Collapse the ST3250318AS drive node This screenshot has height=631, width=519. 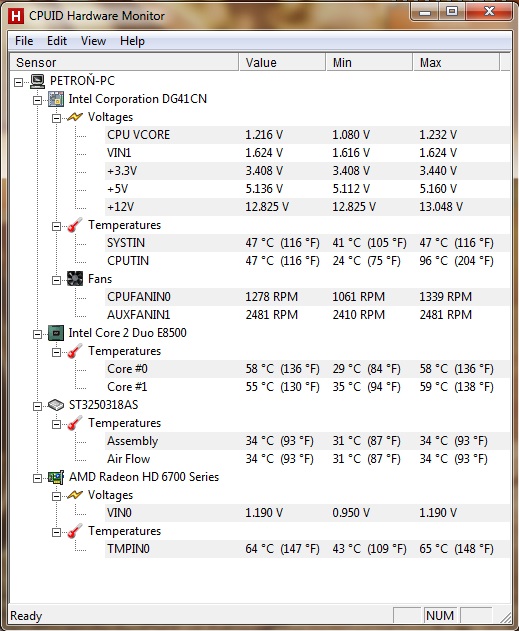(37, 406)
